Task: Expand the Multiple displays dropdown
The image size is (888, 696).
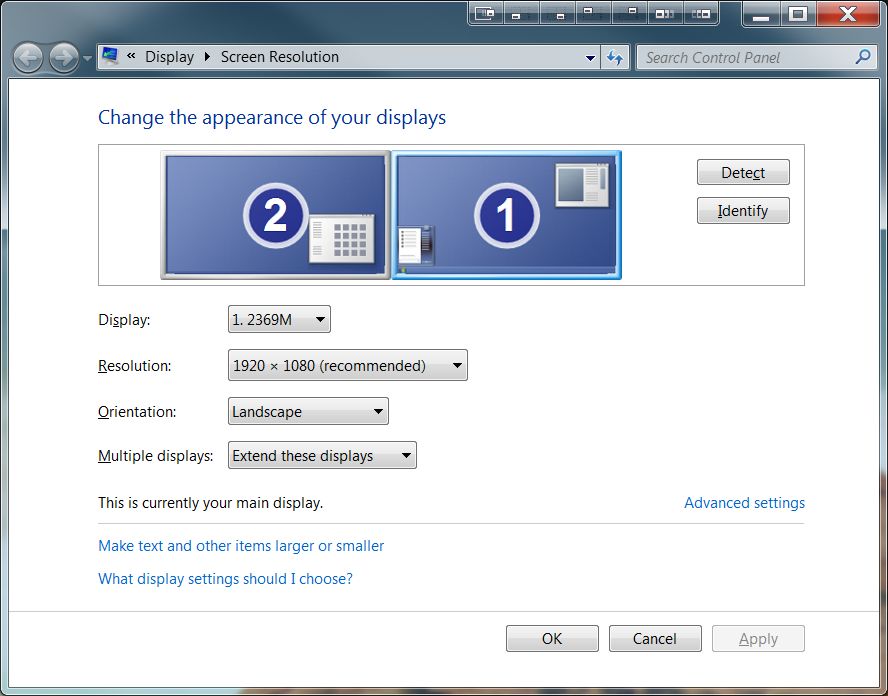Action: tap(322, 456)
